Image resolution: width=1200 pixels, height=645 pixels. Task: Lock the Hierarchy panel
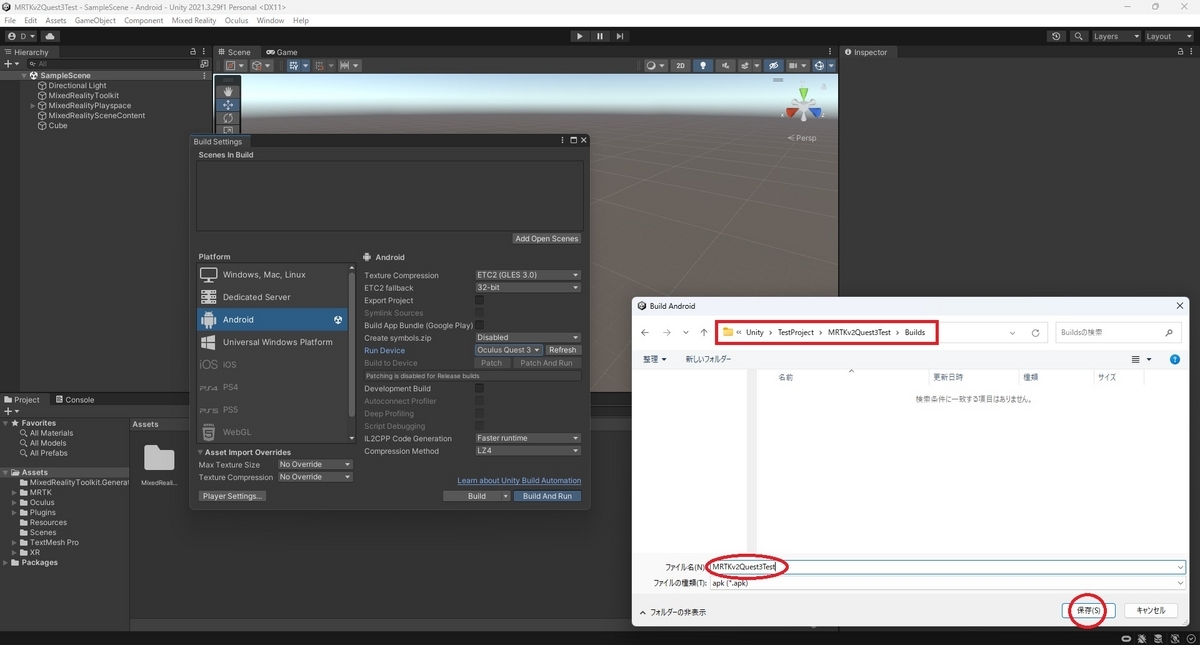193,52
